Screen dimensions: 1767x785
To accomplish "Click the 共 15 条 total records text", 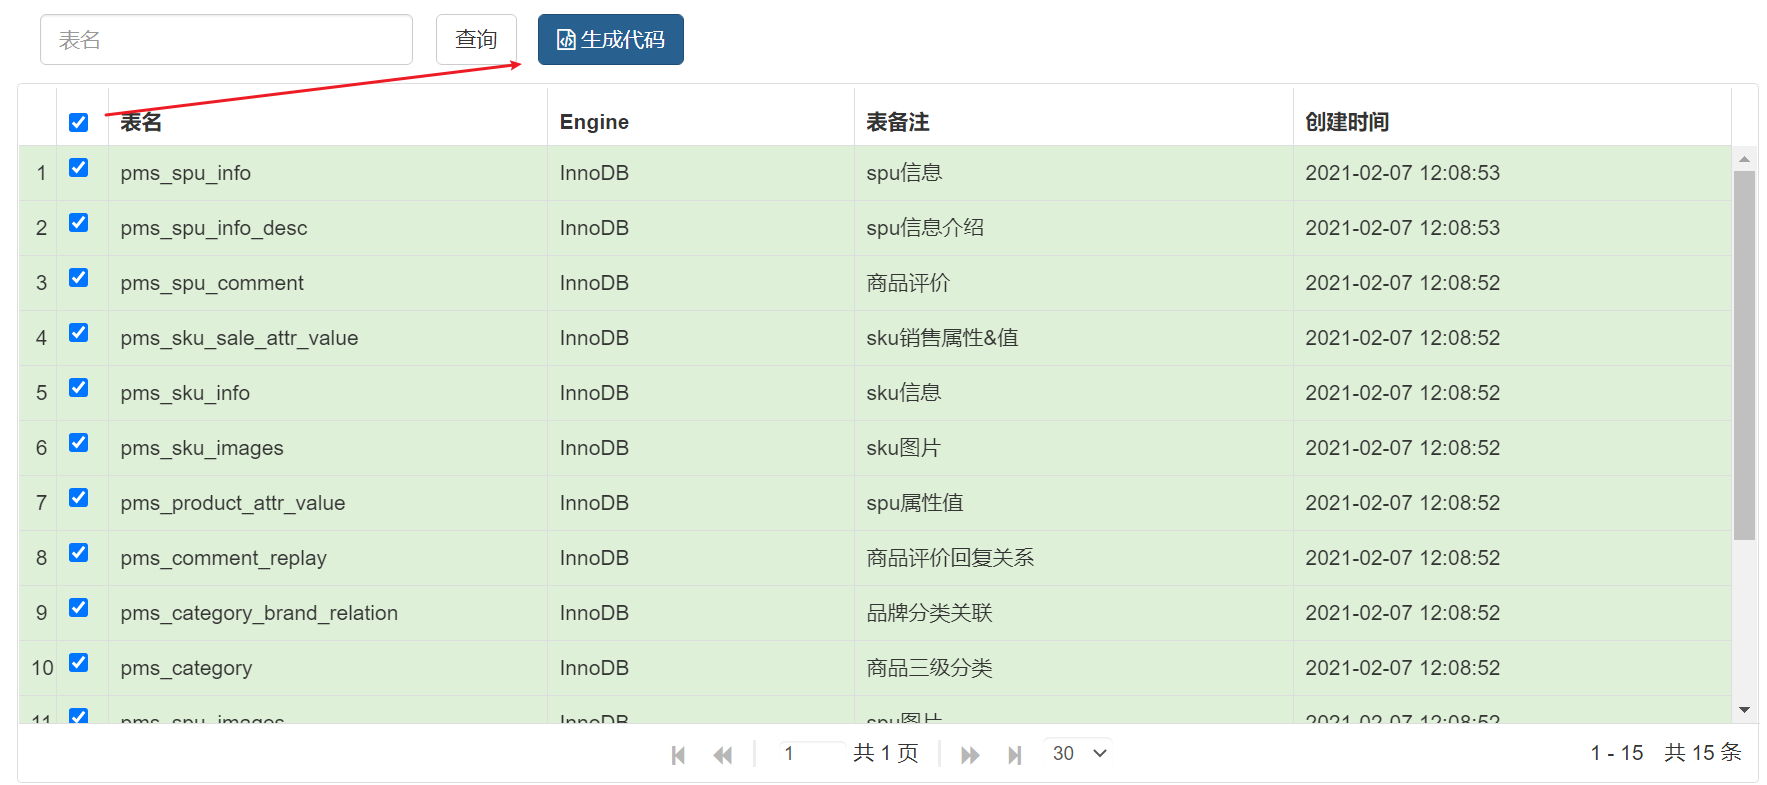I will click(x=1703, y=753).
